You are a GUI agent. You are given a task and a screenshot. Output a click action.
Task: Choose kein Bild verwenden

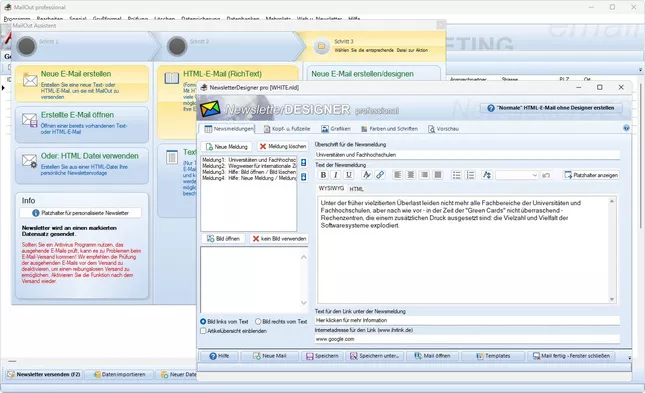click(279, 239)
